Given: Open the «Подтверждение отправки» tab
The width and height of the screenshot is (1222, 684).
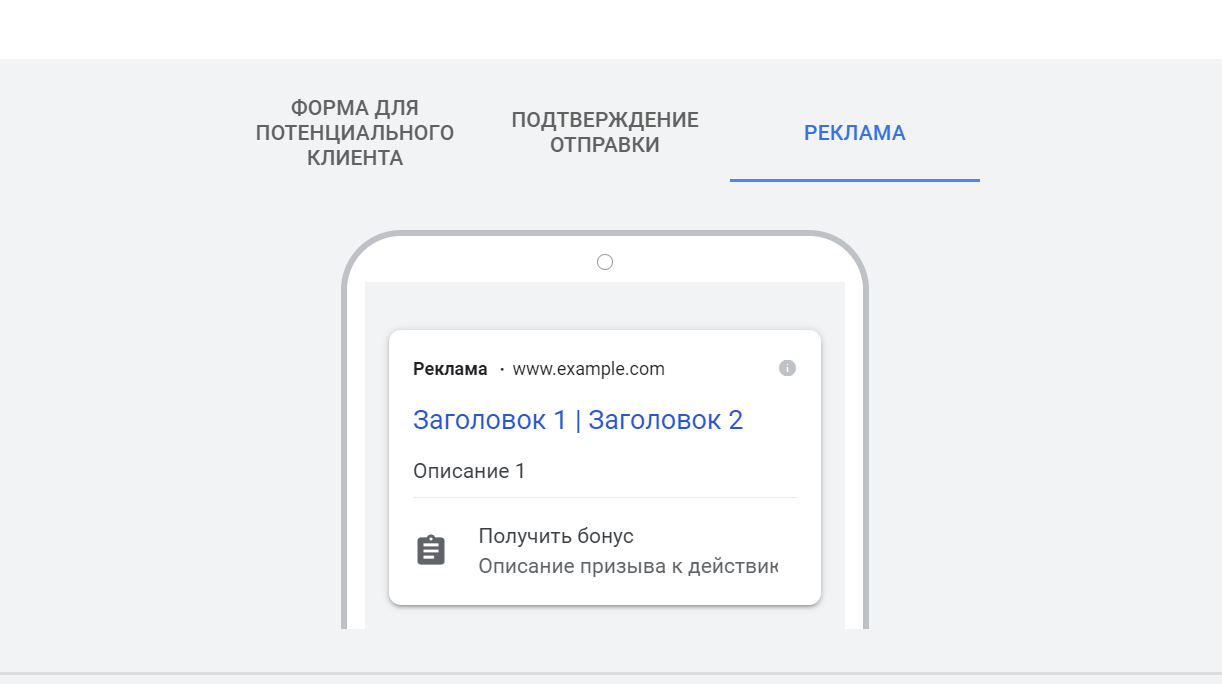Looking at the screenshot, I should coord(605,133).
